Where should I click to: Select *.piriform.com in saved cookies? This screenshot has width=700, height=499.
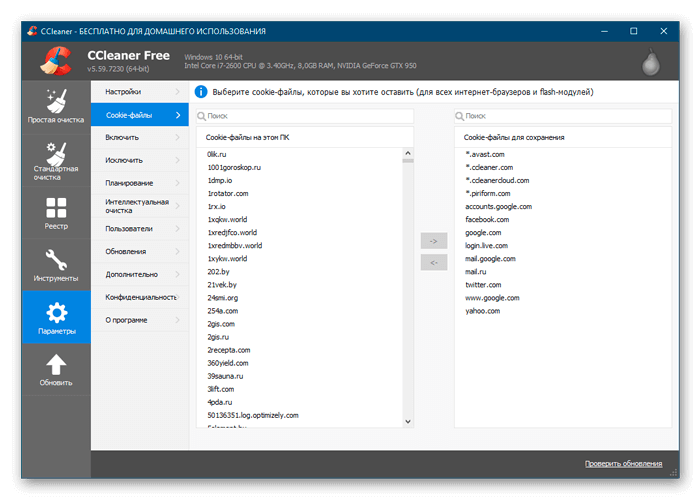tap(488, 193)
